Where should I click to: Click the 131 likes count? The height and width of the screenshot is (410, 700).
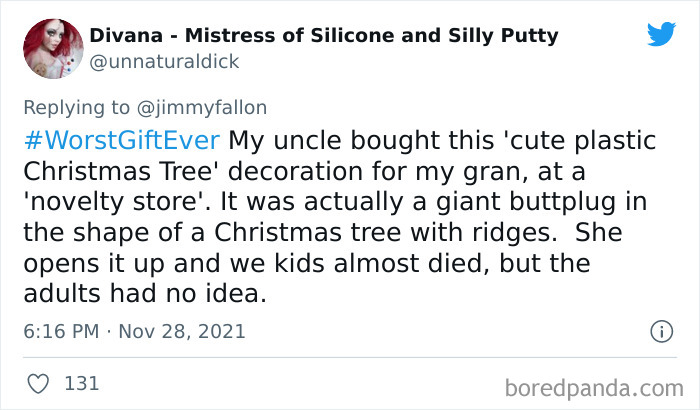[81, 382]
